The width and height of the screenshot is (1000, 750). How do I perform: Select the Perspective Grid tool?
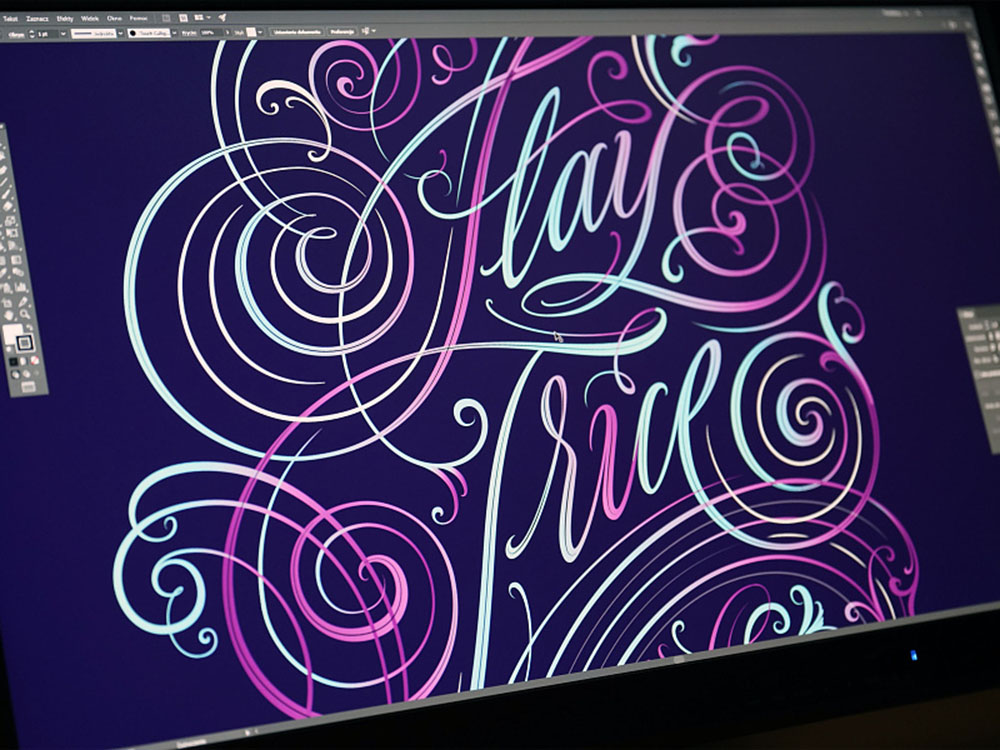(11, 246)
